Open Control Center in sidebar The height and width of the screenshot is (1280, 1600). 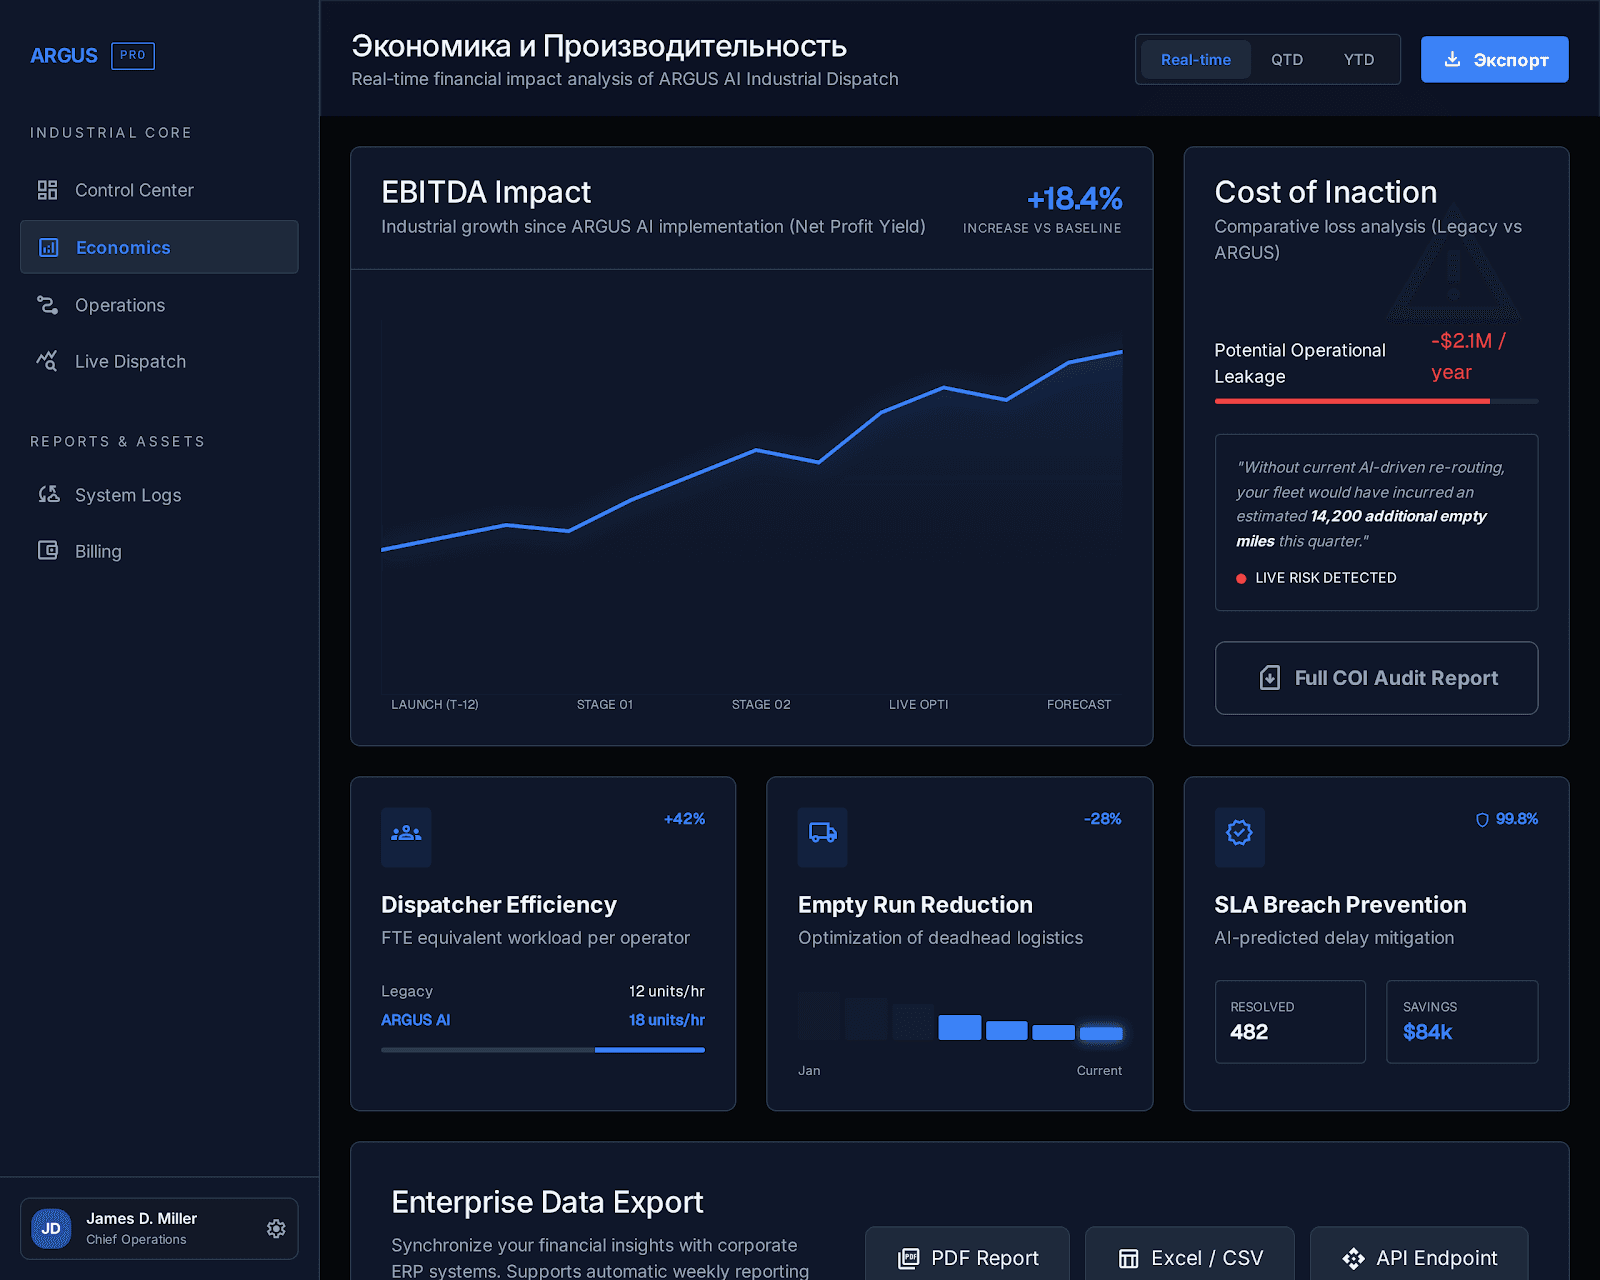(x=159, y=190)
